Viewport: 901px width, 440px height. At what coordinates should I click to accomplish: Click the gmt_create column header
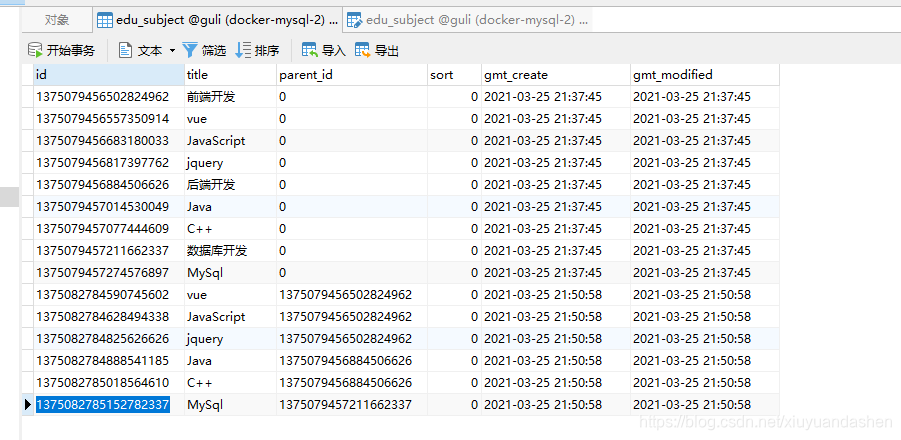click(556, 75)
